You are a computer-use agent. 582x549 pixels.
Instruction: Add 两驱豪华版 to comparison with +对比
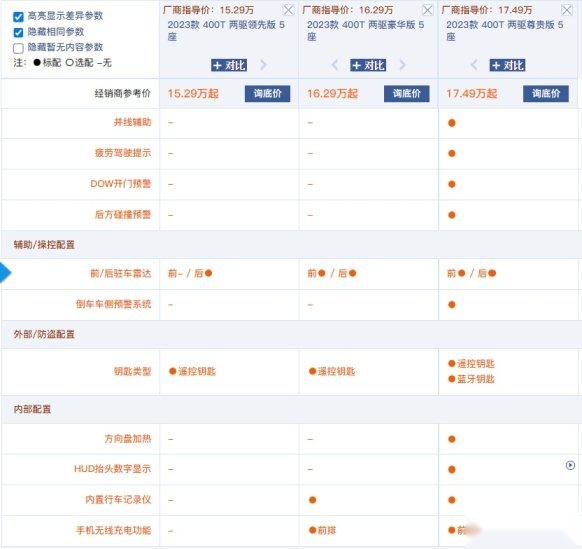pos(368,65)
